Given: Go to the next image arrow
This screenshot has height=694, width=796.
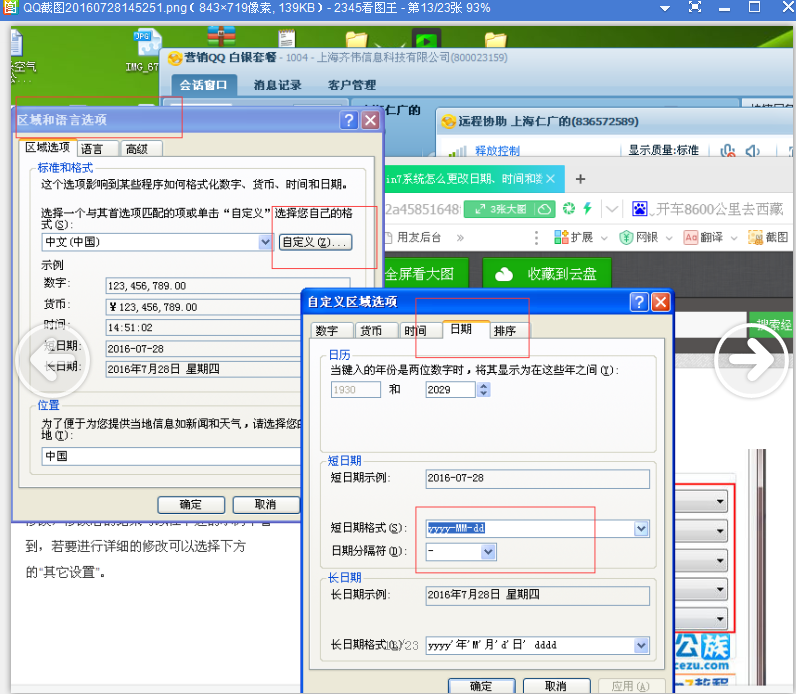Looking at the screenshot, I should [x=751, y=358].
